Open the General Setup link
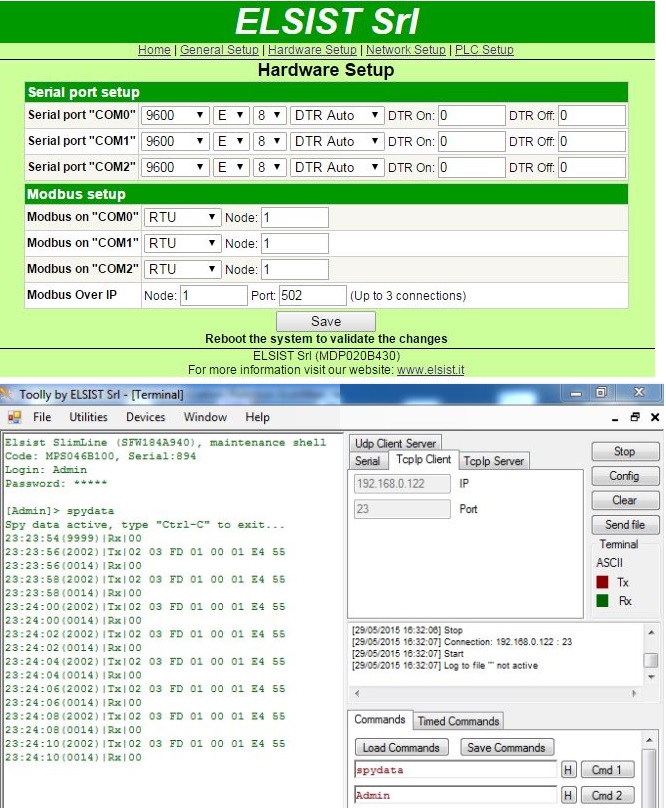 [x=219, y=50]
